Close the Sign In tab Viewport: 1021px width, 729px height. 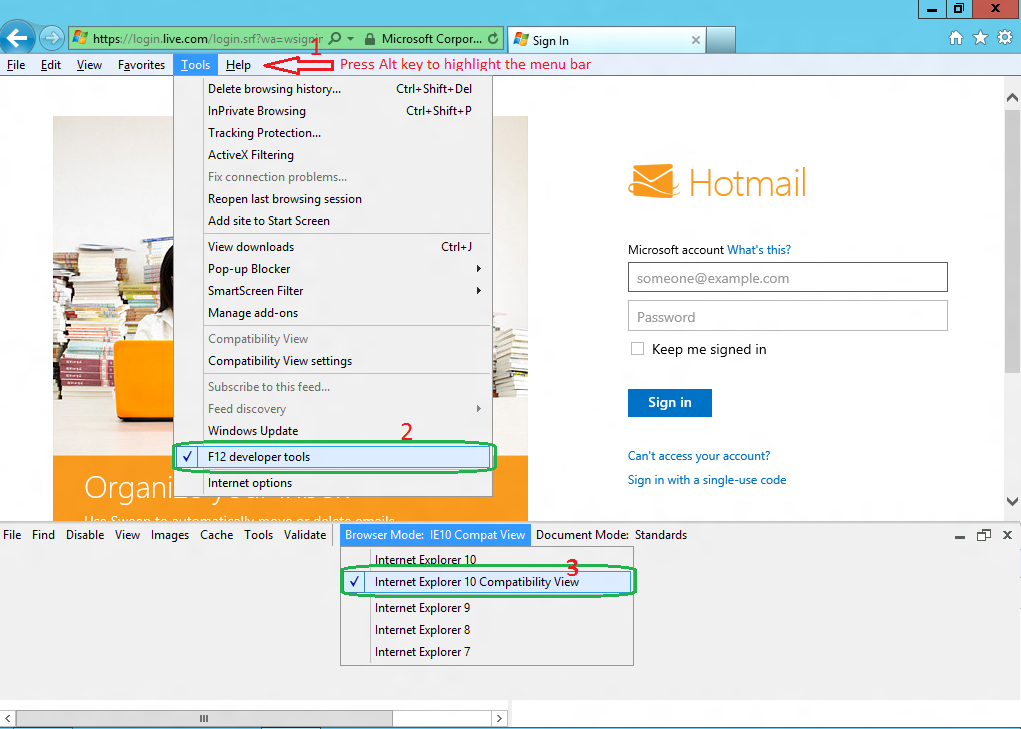[695, 40]
